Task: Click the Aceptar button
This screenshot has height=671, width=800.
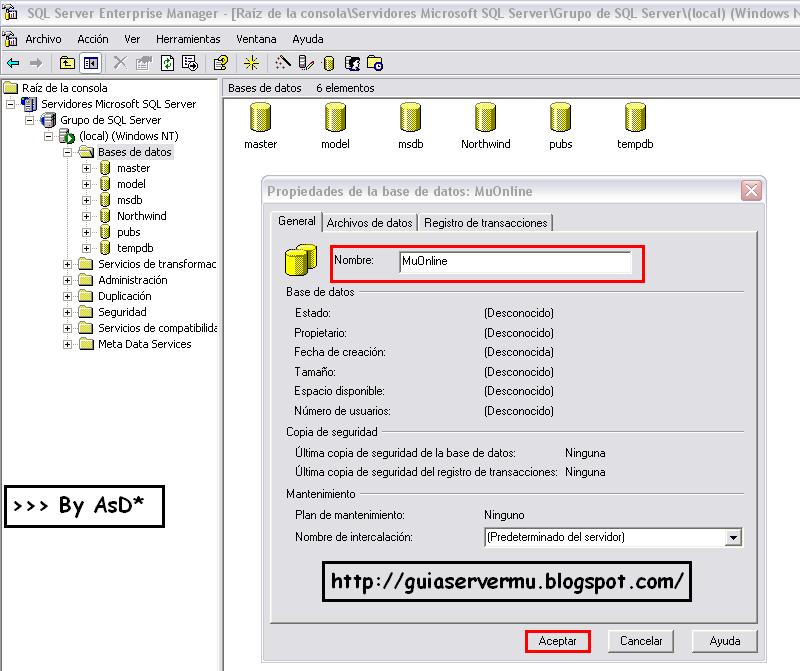Action: coord(558,641)
